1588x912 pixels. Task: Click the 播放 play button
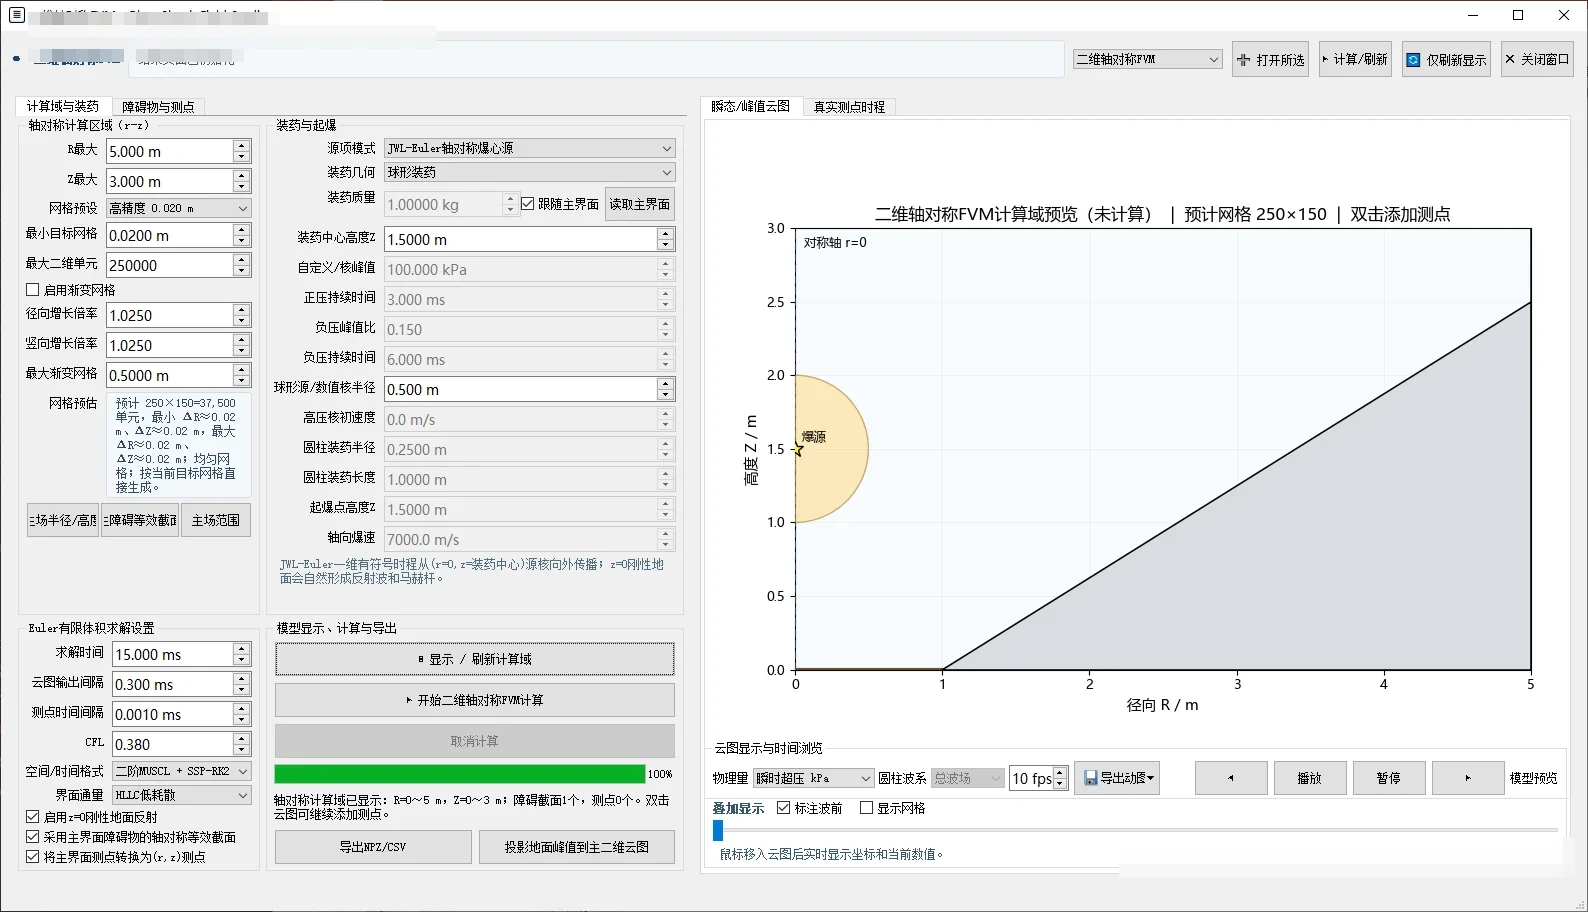pos(1309,778)
